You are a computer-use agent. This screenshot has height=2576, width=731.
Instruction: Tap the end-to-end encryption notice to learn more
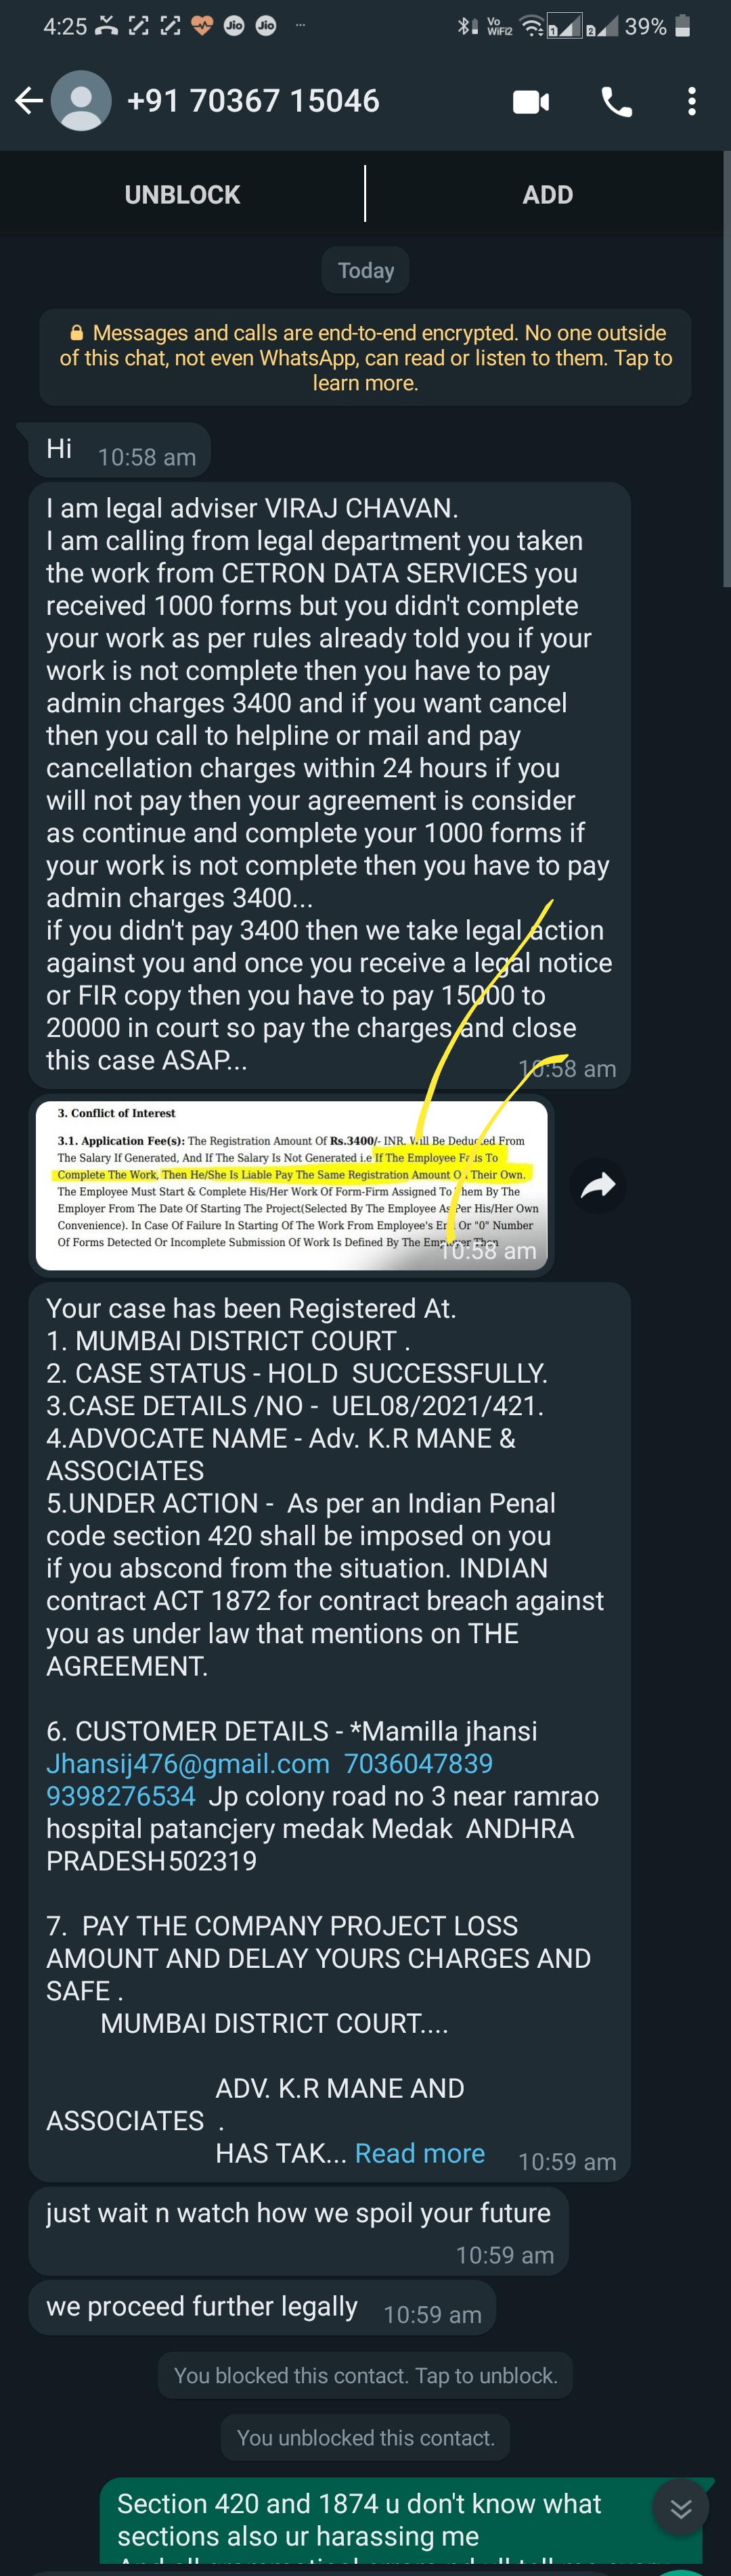pos(365,357)
